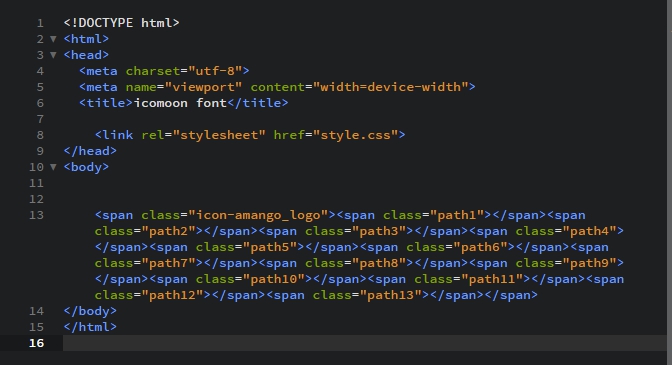Click line number 13 in gutter
The height and width of the screenshot is (365, 672).
(x=36, y=215)
